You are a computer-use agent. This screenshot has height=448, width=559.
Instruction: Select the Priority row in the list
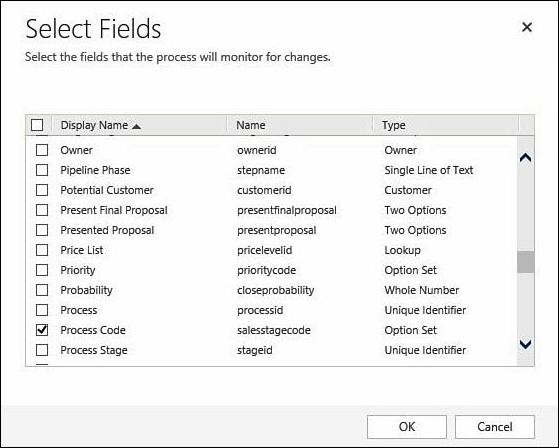pos(271,270)
